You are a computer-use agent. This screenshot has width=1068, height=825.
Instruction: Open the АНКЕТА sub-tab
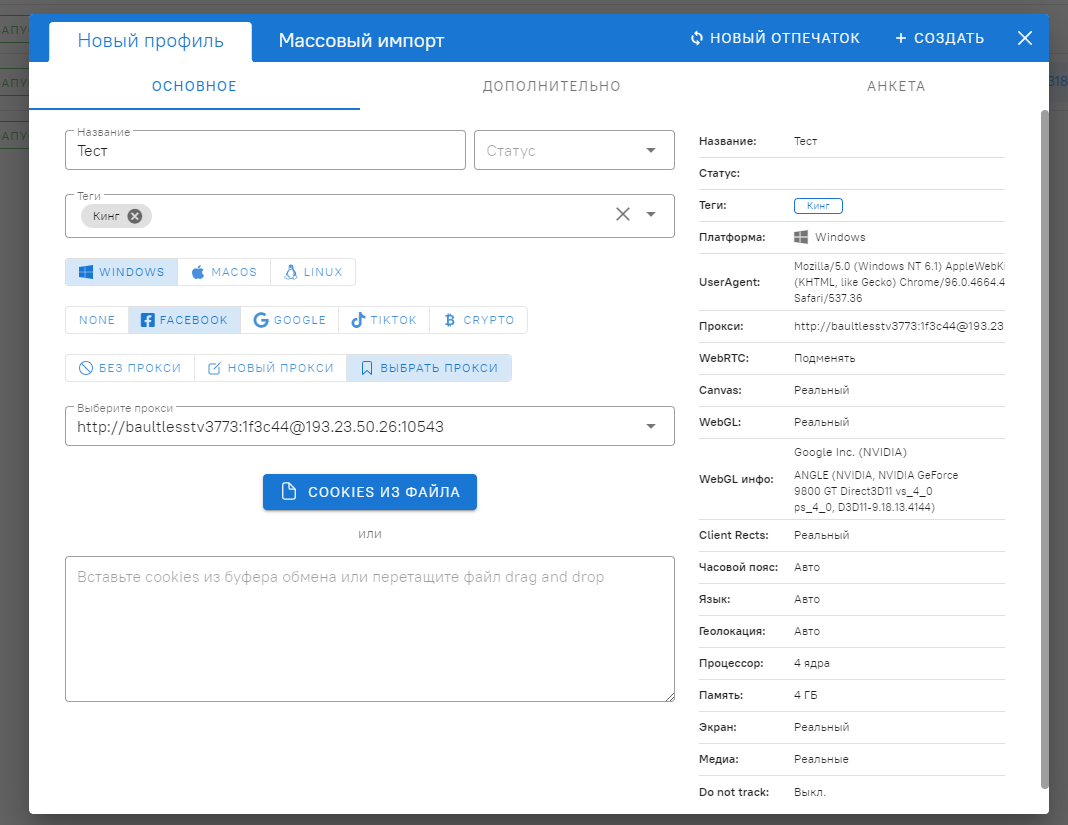coord(896,86)
